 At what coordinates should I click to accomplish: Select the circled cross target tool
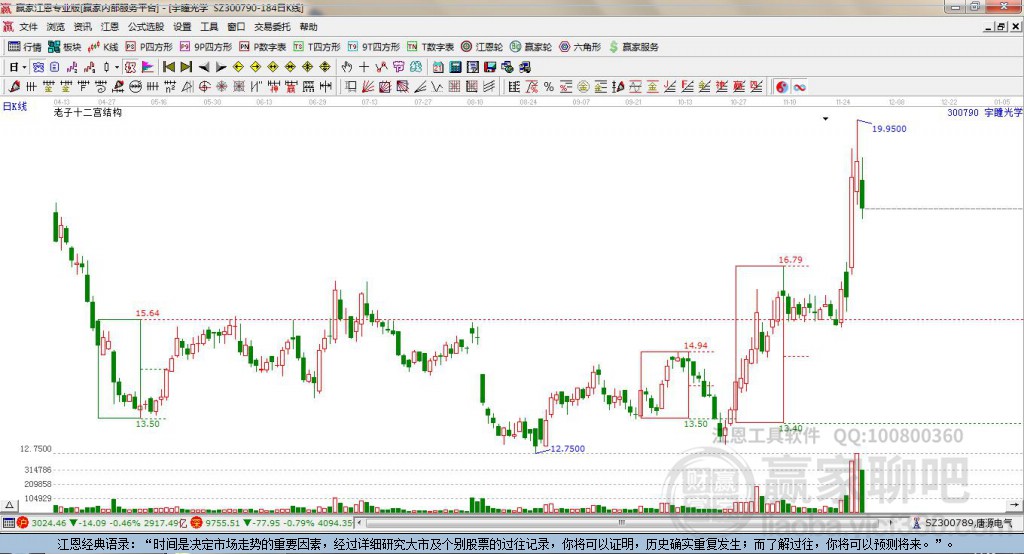(x=204, y=86)
